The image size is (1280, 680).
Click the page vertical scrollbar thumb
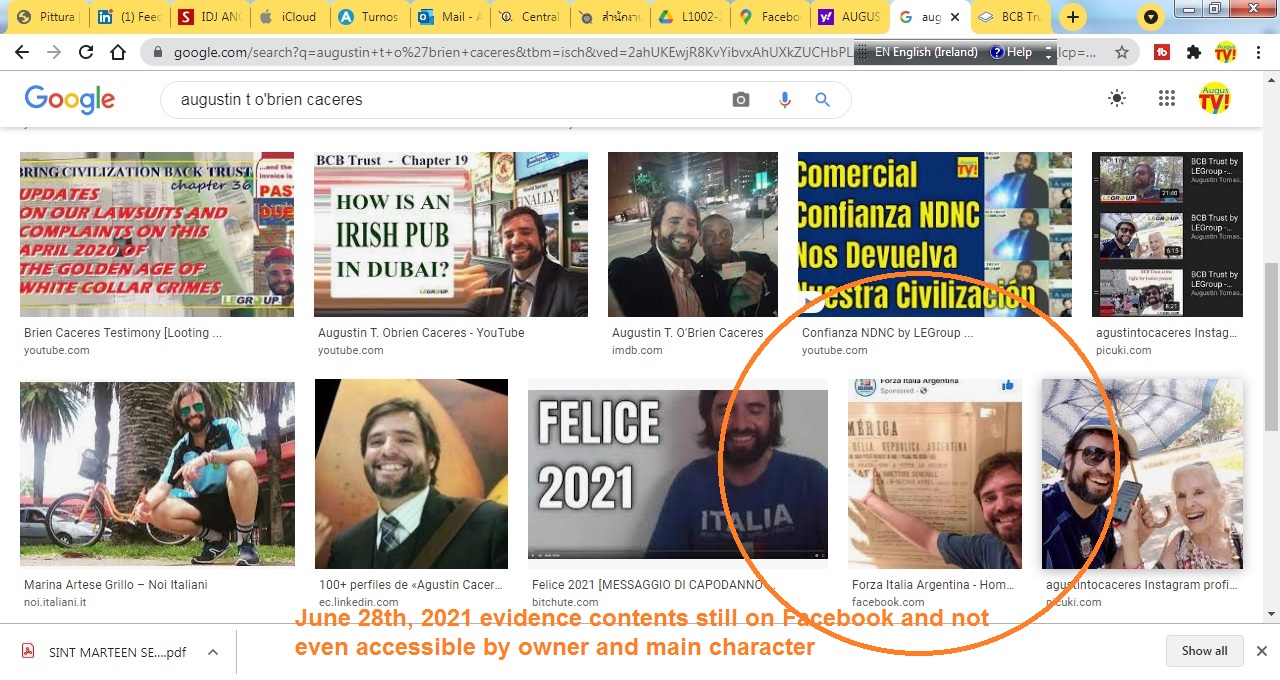pos(1271,347)
